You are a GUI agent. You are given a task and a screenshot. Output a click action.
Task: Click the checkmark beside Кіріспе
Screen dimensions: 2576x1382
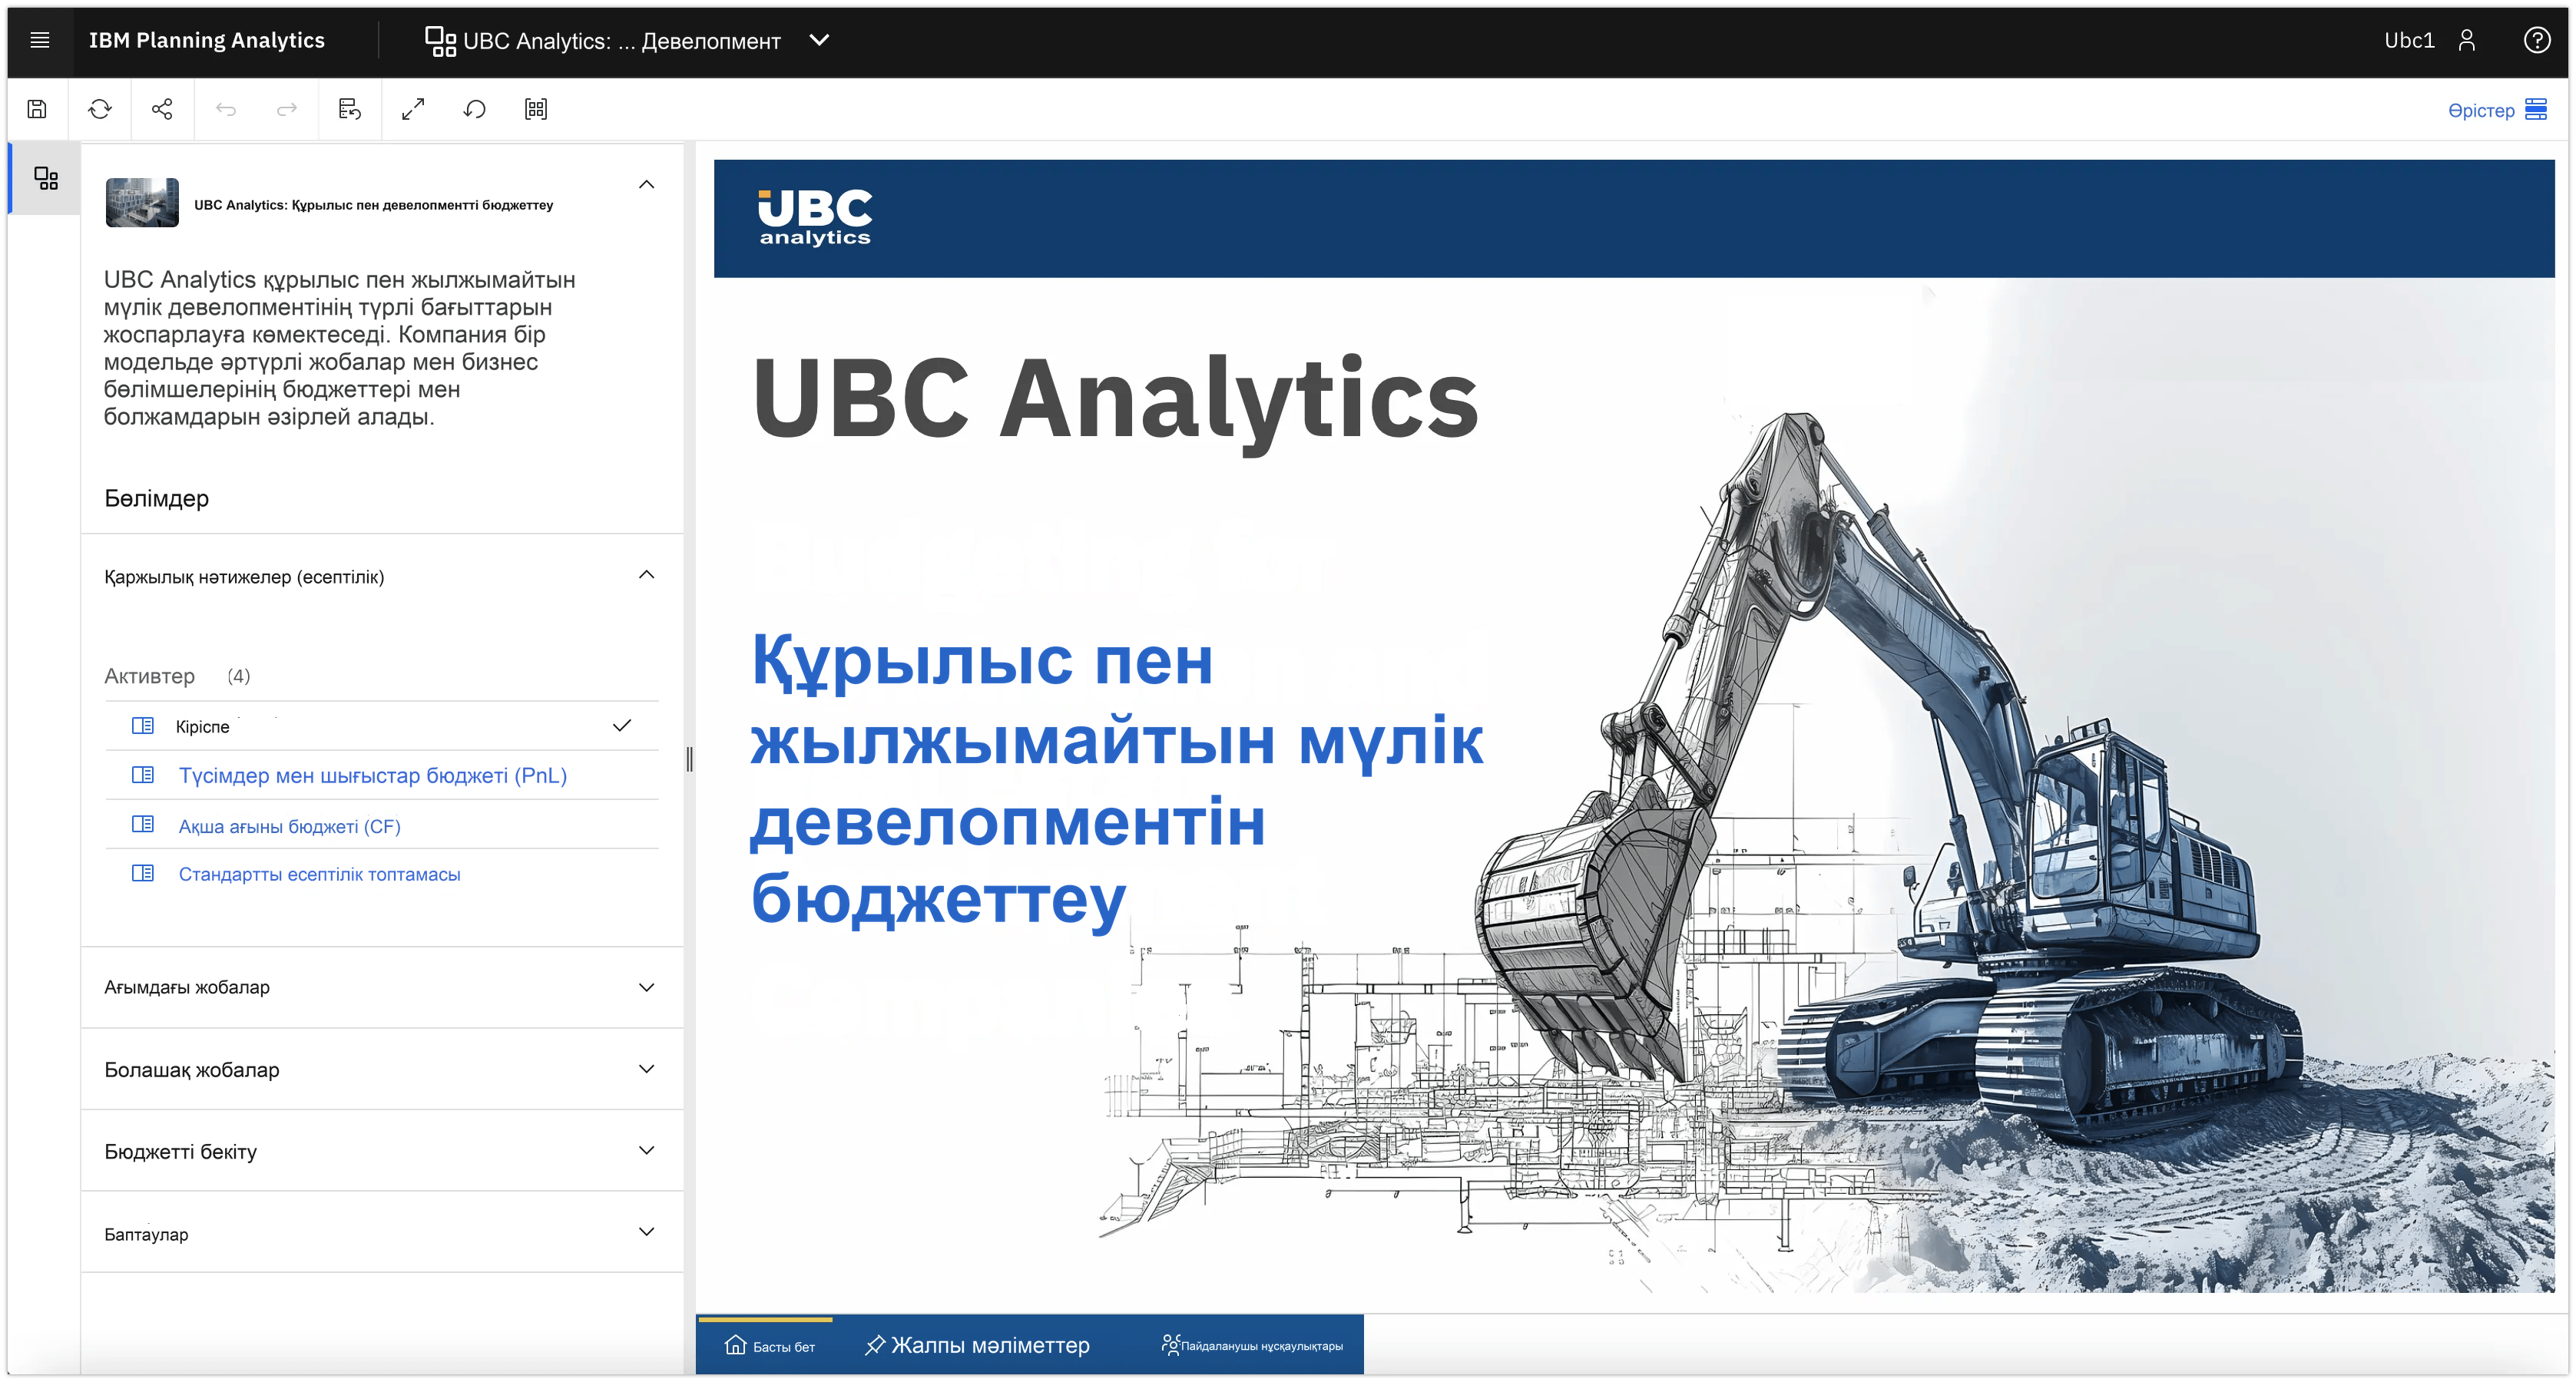coord(622,725)
